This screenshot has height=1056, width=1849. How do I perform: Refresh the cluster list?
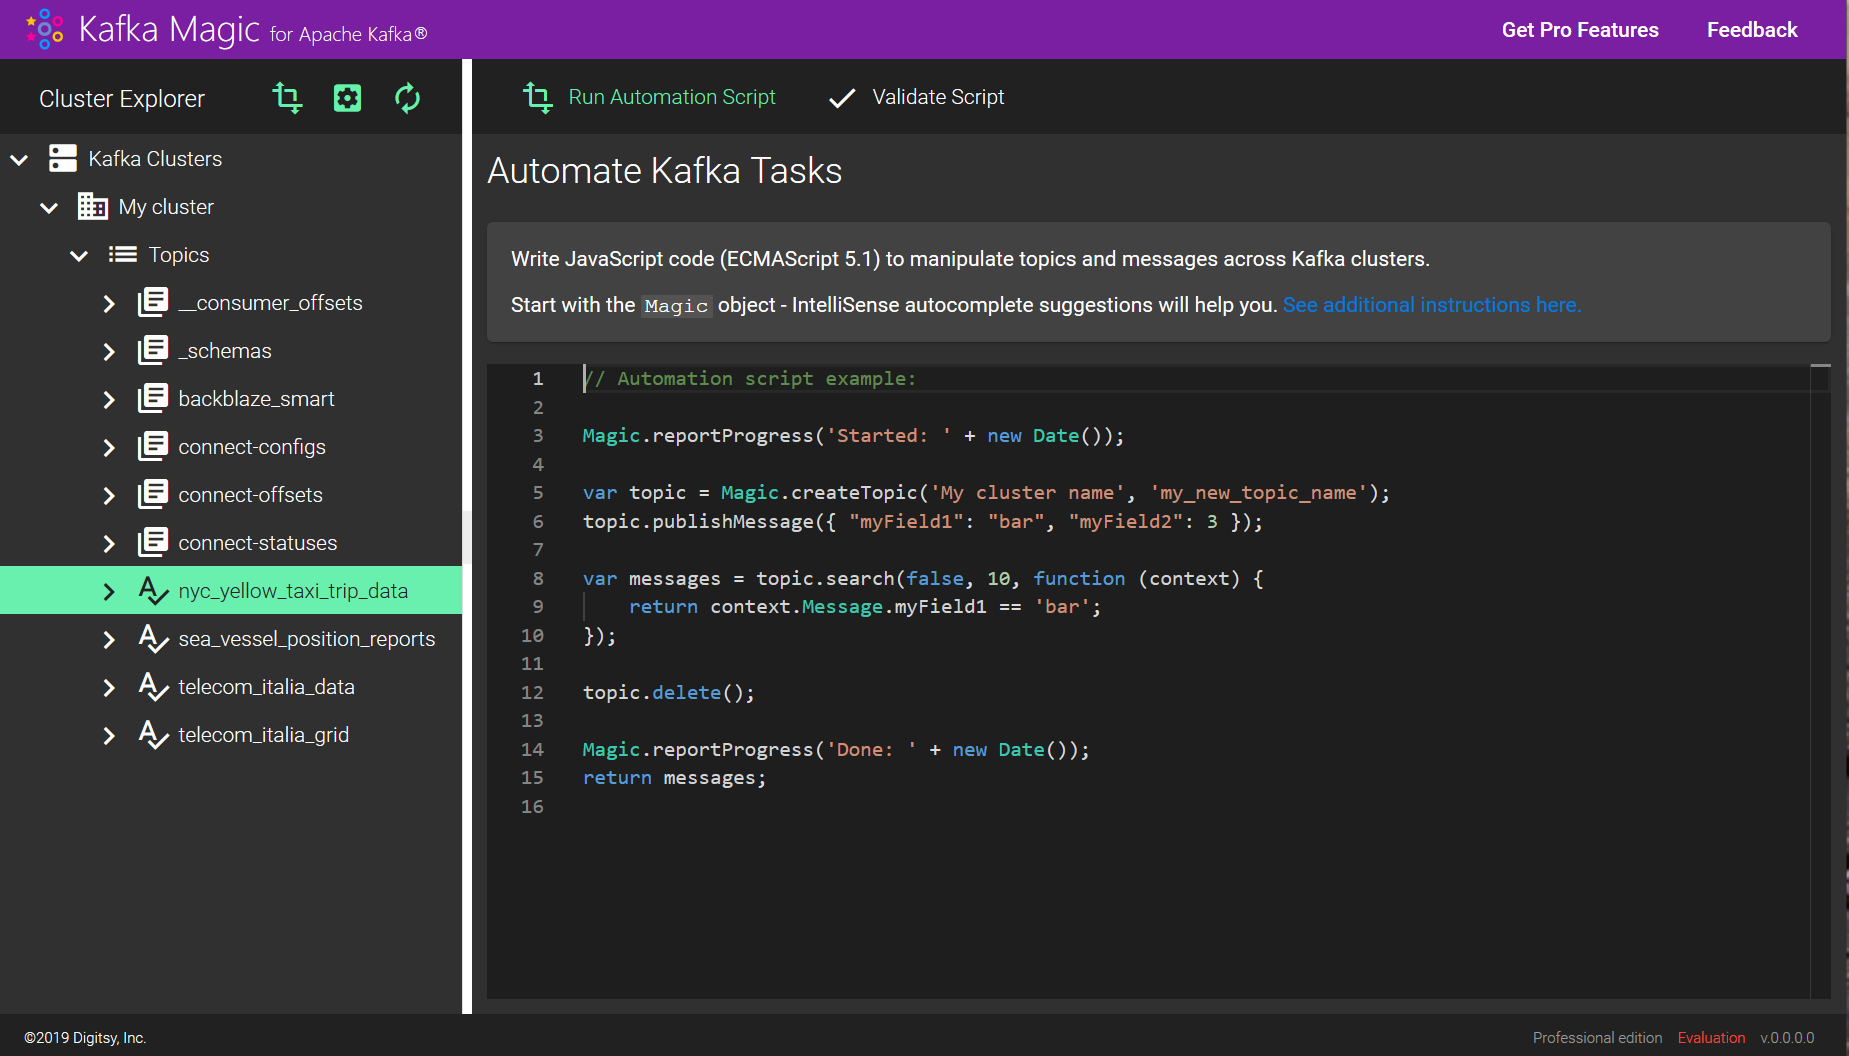coord(407,98)
